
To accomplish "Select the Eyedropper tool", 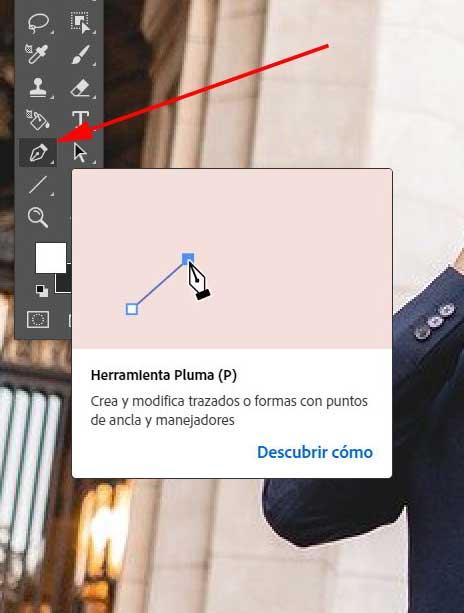I will click(x=37, y=54).
